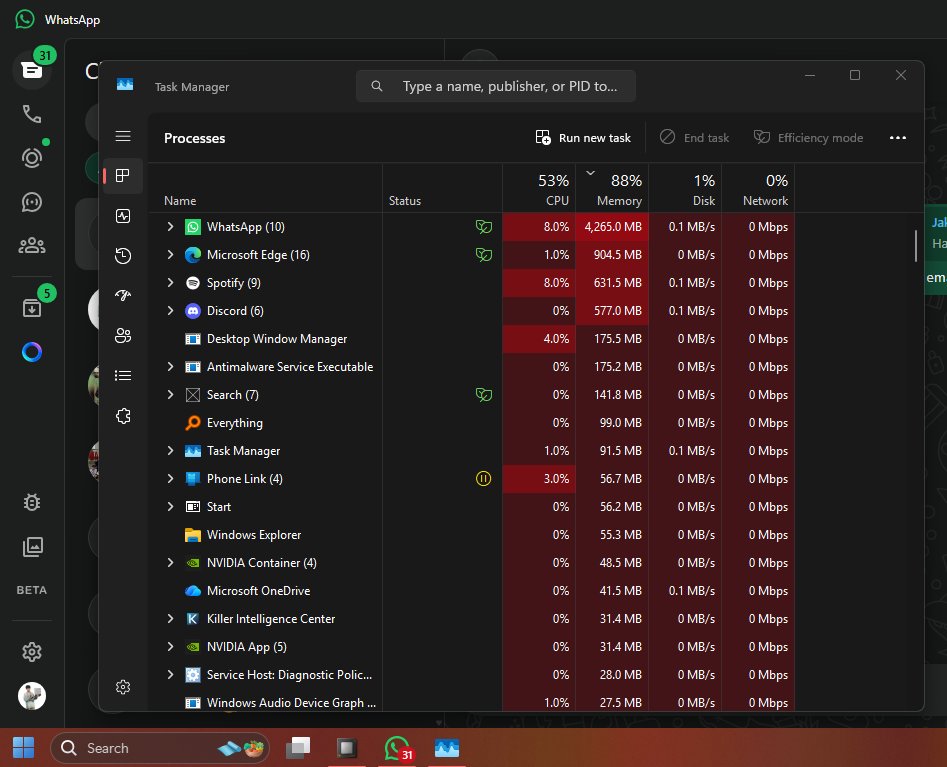
Task: Open Details list icon in Task Manager
Action: [123, 376]
